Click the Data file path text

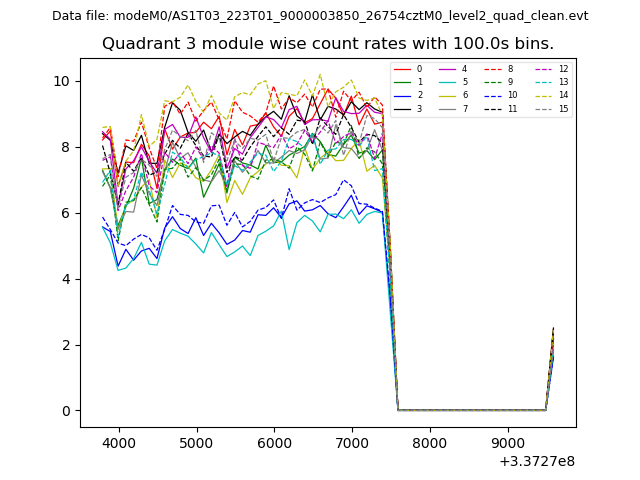[x=320, y=16]
